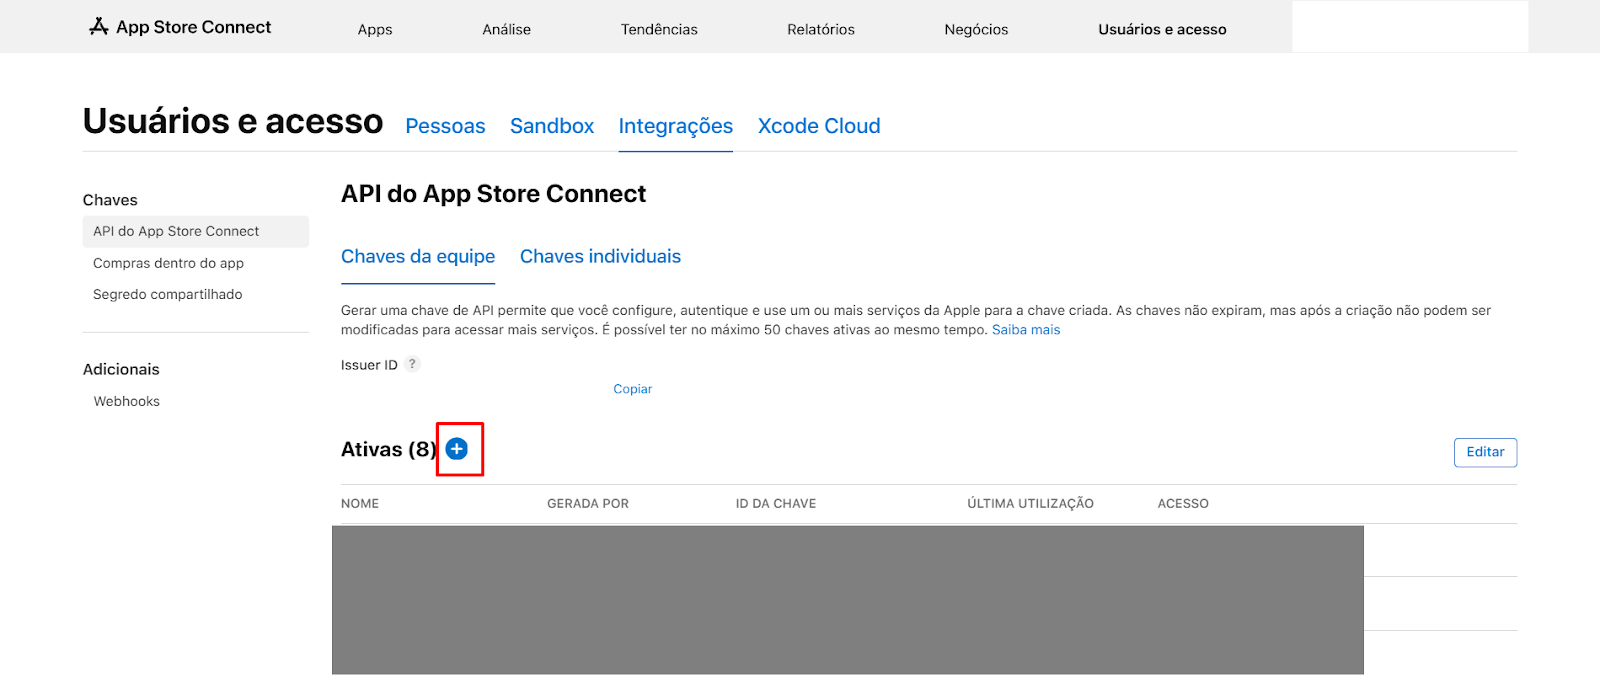The image size is (1600, 683).
Task: Select API do App Store Connect in the sidebar
Action: click(x=196, y=231)
